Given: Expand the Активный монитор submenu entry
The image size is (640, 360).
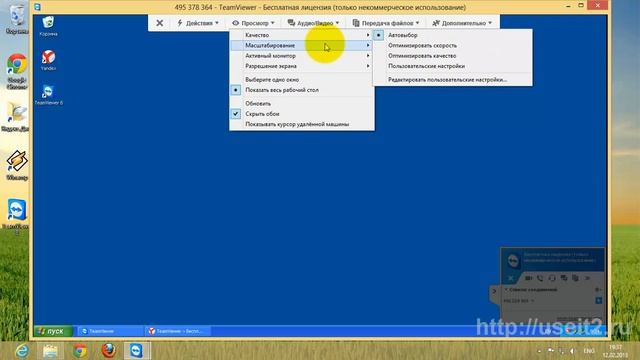Looking at the screenshot, I should coord(302,56).
